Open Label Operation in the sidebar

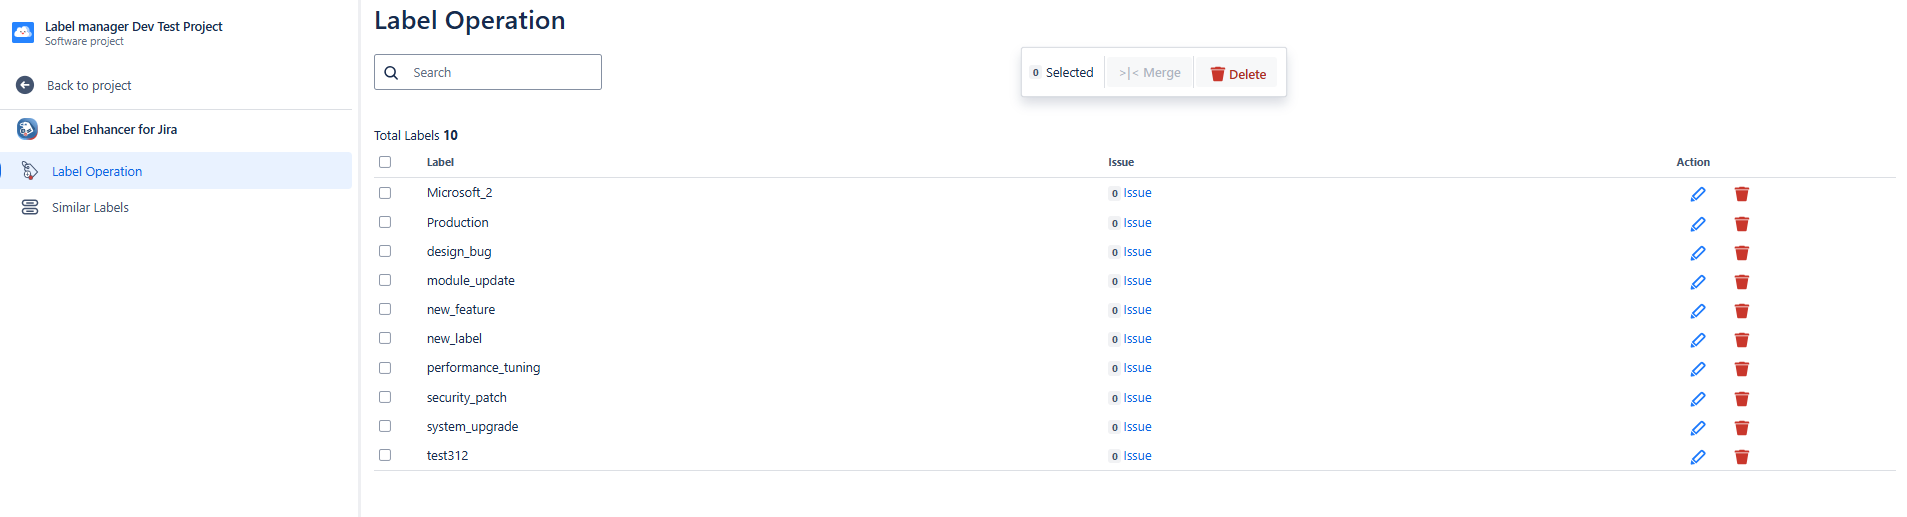pyautogui.click(x=176, y=171)
